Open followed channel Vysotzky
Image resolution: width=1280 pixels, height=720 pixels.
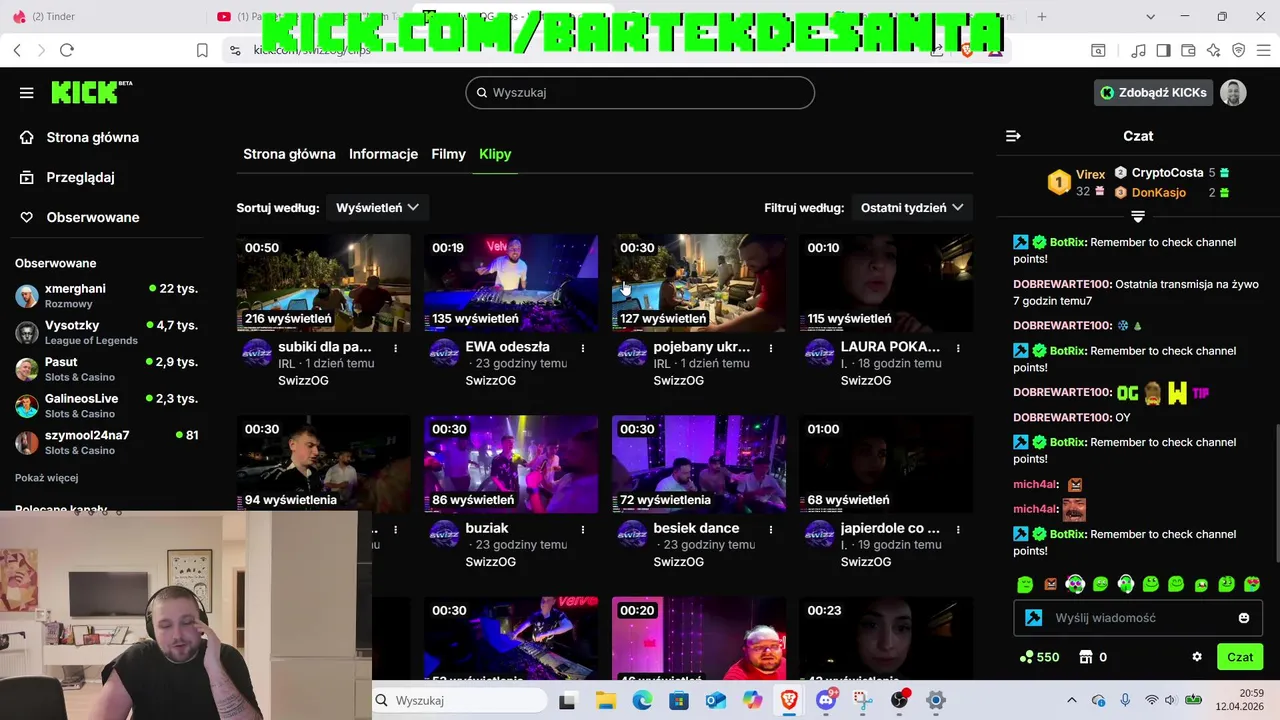pyautogui.click(x=106, y=332)
